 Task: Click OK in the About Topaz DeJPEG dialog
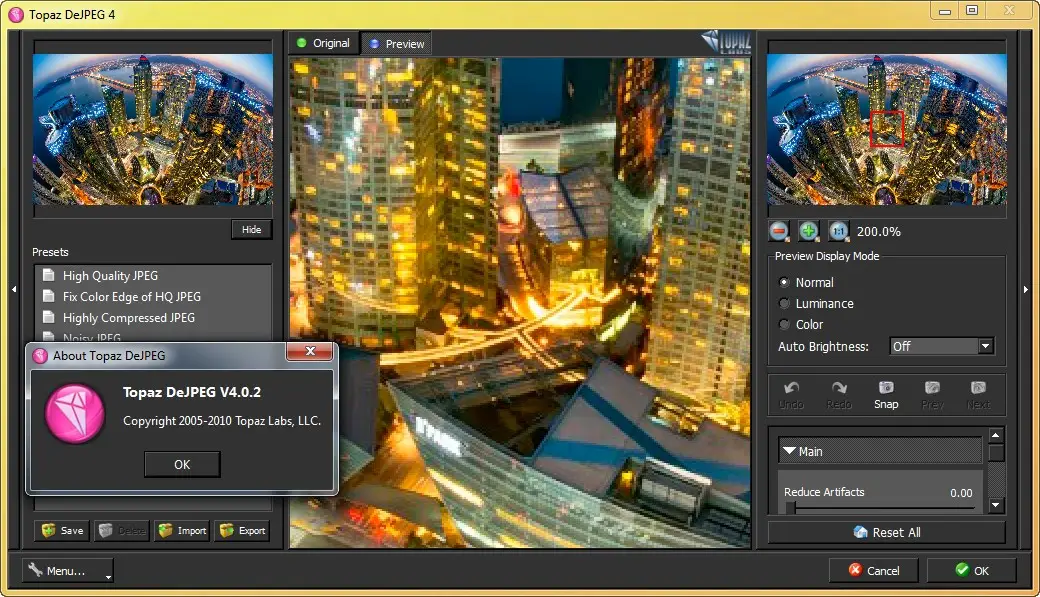click(x=182, y=464)
